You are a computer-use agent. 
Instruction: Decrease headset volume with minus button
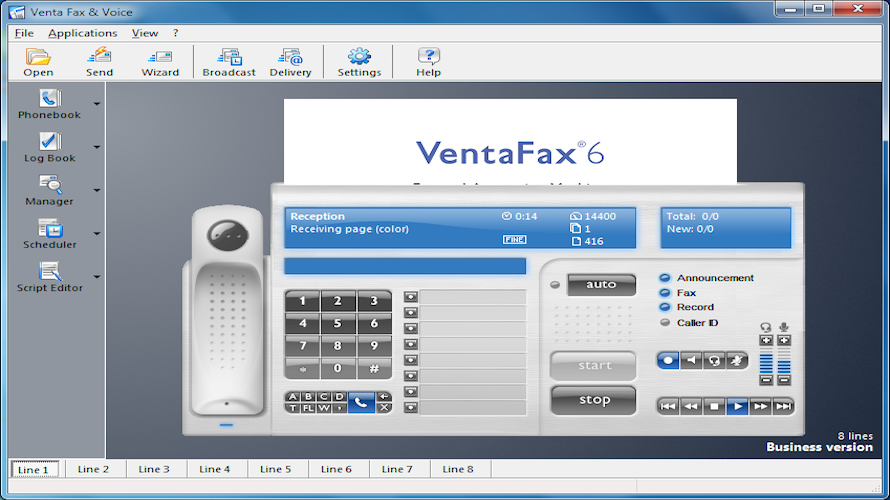766,380
